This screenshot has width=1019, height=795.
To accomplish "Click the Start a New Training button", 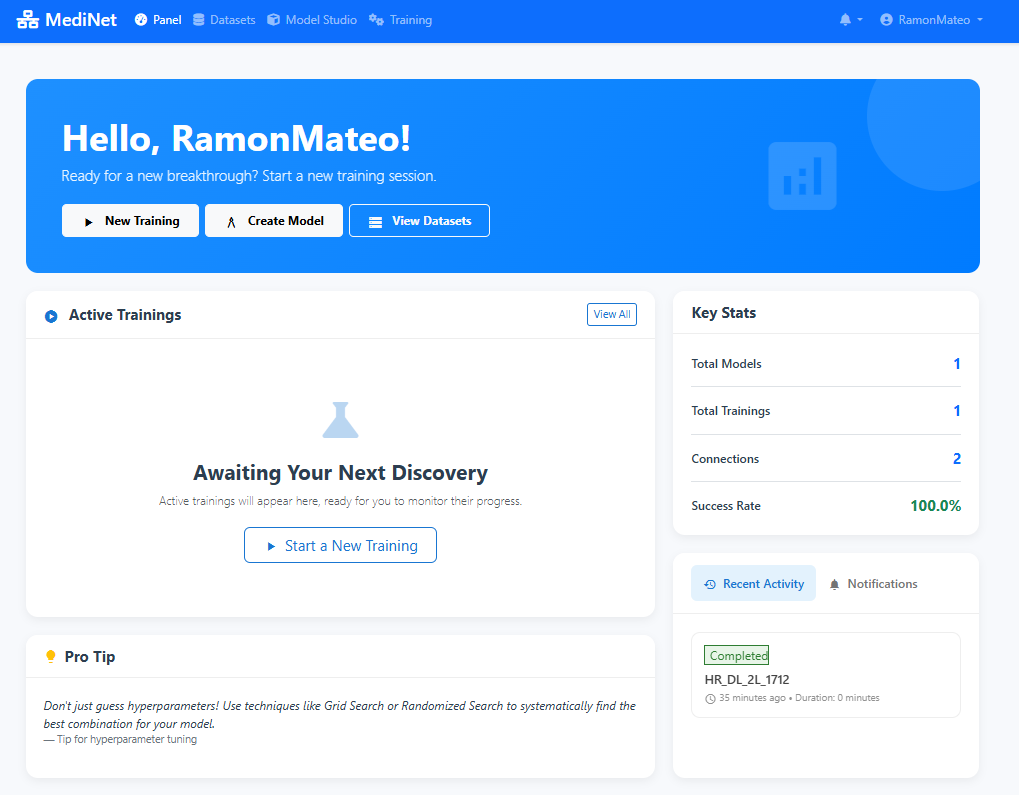I will [340, 546].
